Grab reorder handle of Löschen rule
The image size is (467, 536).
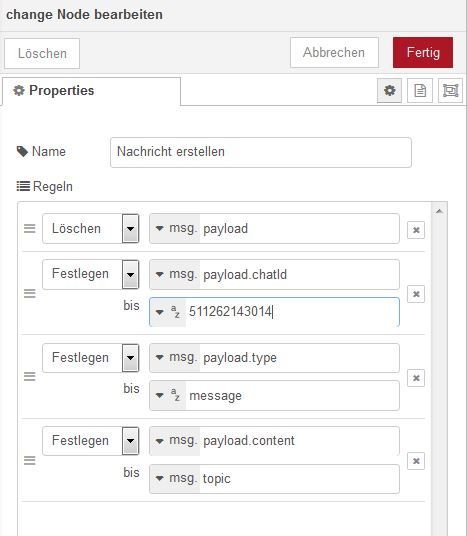click(29, 228)
